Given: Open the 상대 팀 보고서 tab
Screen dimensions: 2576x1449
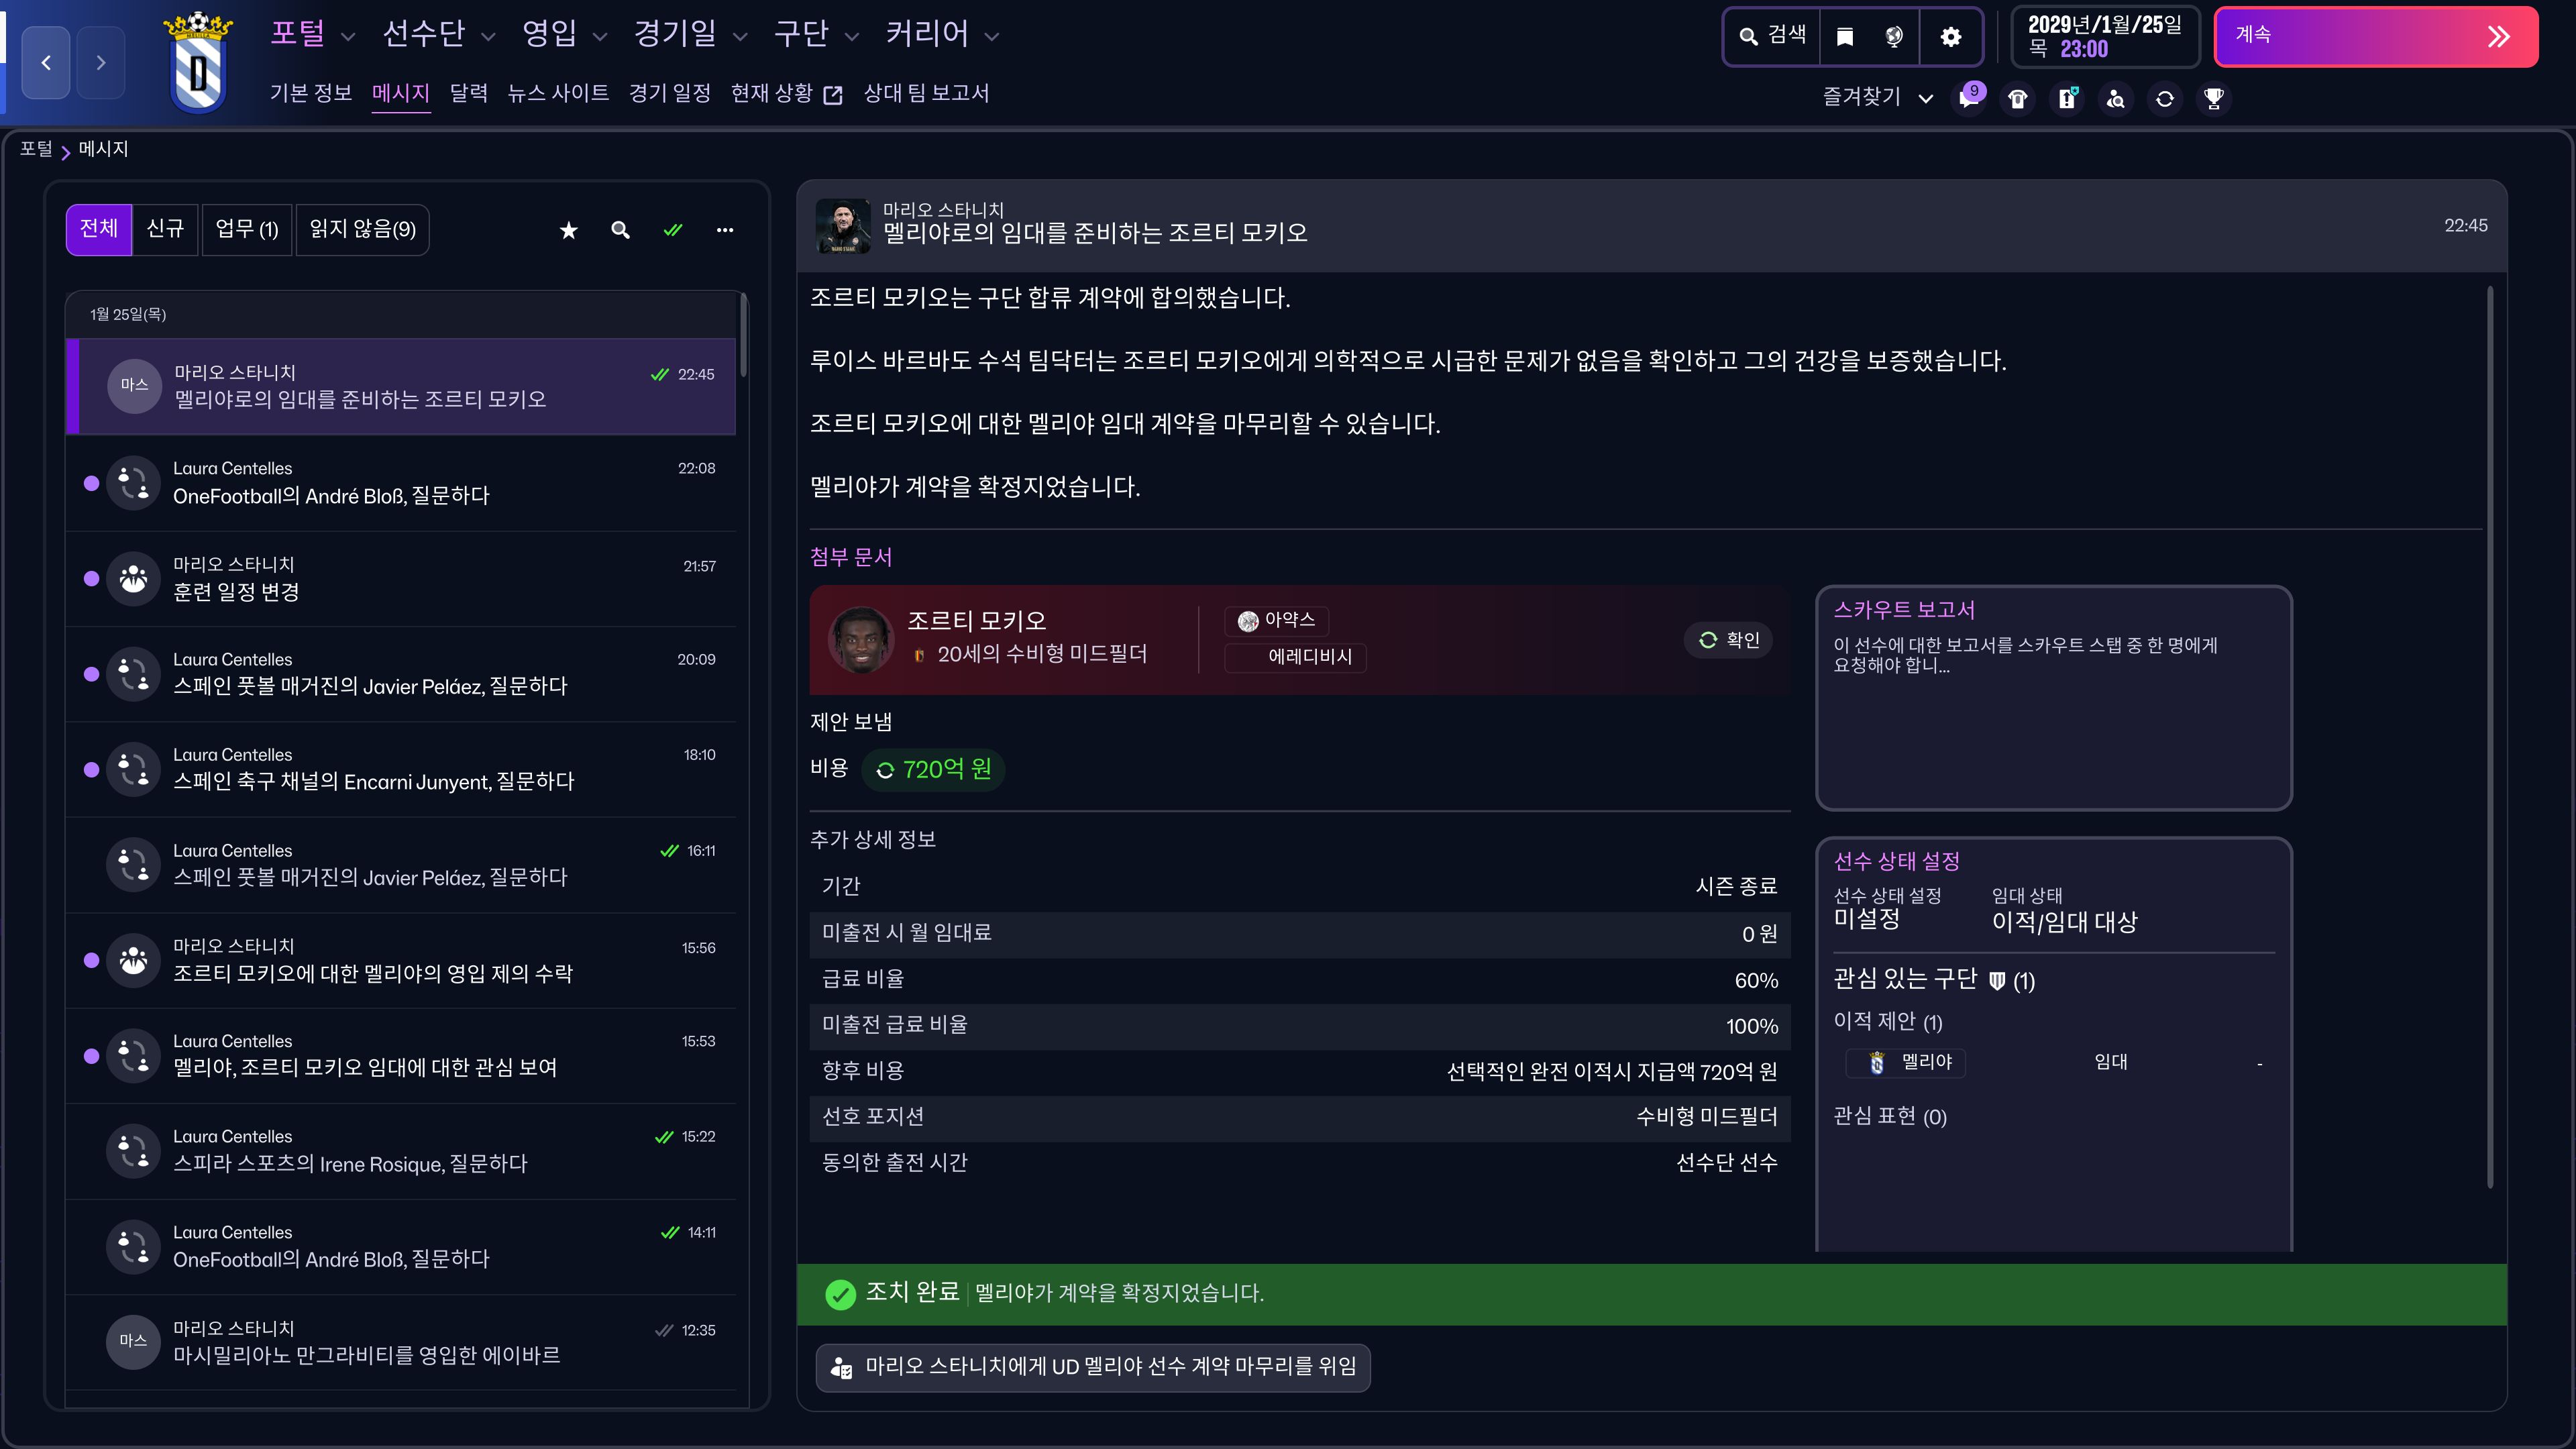Looking at the screenshot, I should point(926,94).
